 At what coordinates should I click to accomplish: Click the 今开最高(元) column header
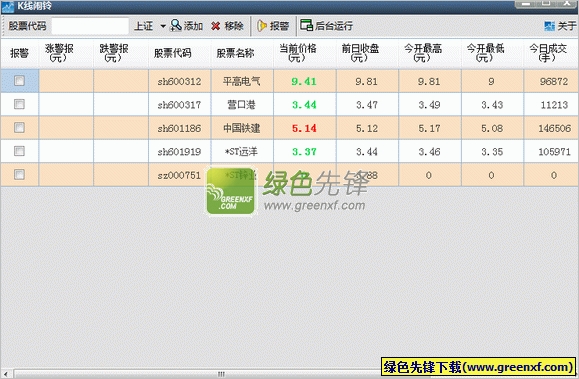[429, 53]
